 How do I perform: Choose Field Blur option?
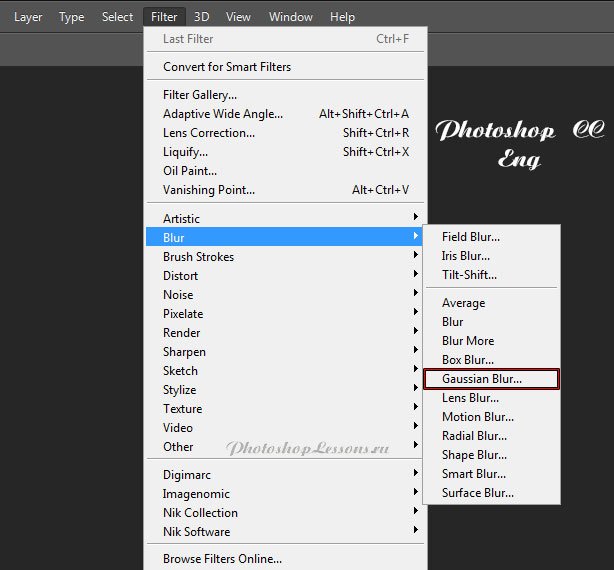(x=471, y=237)
